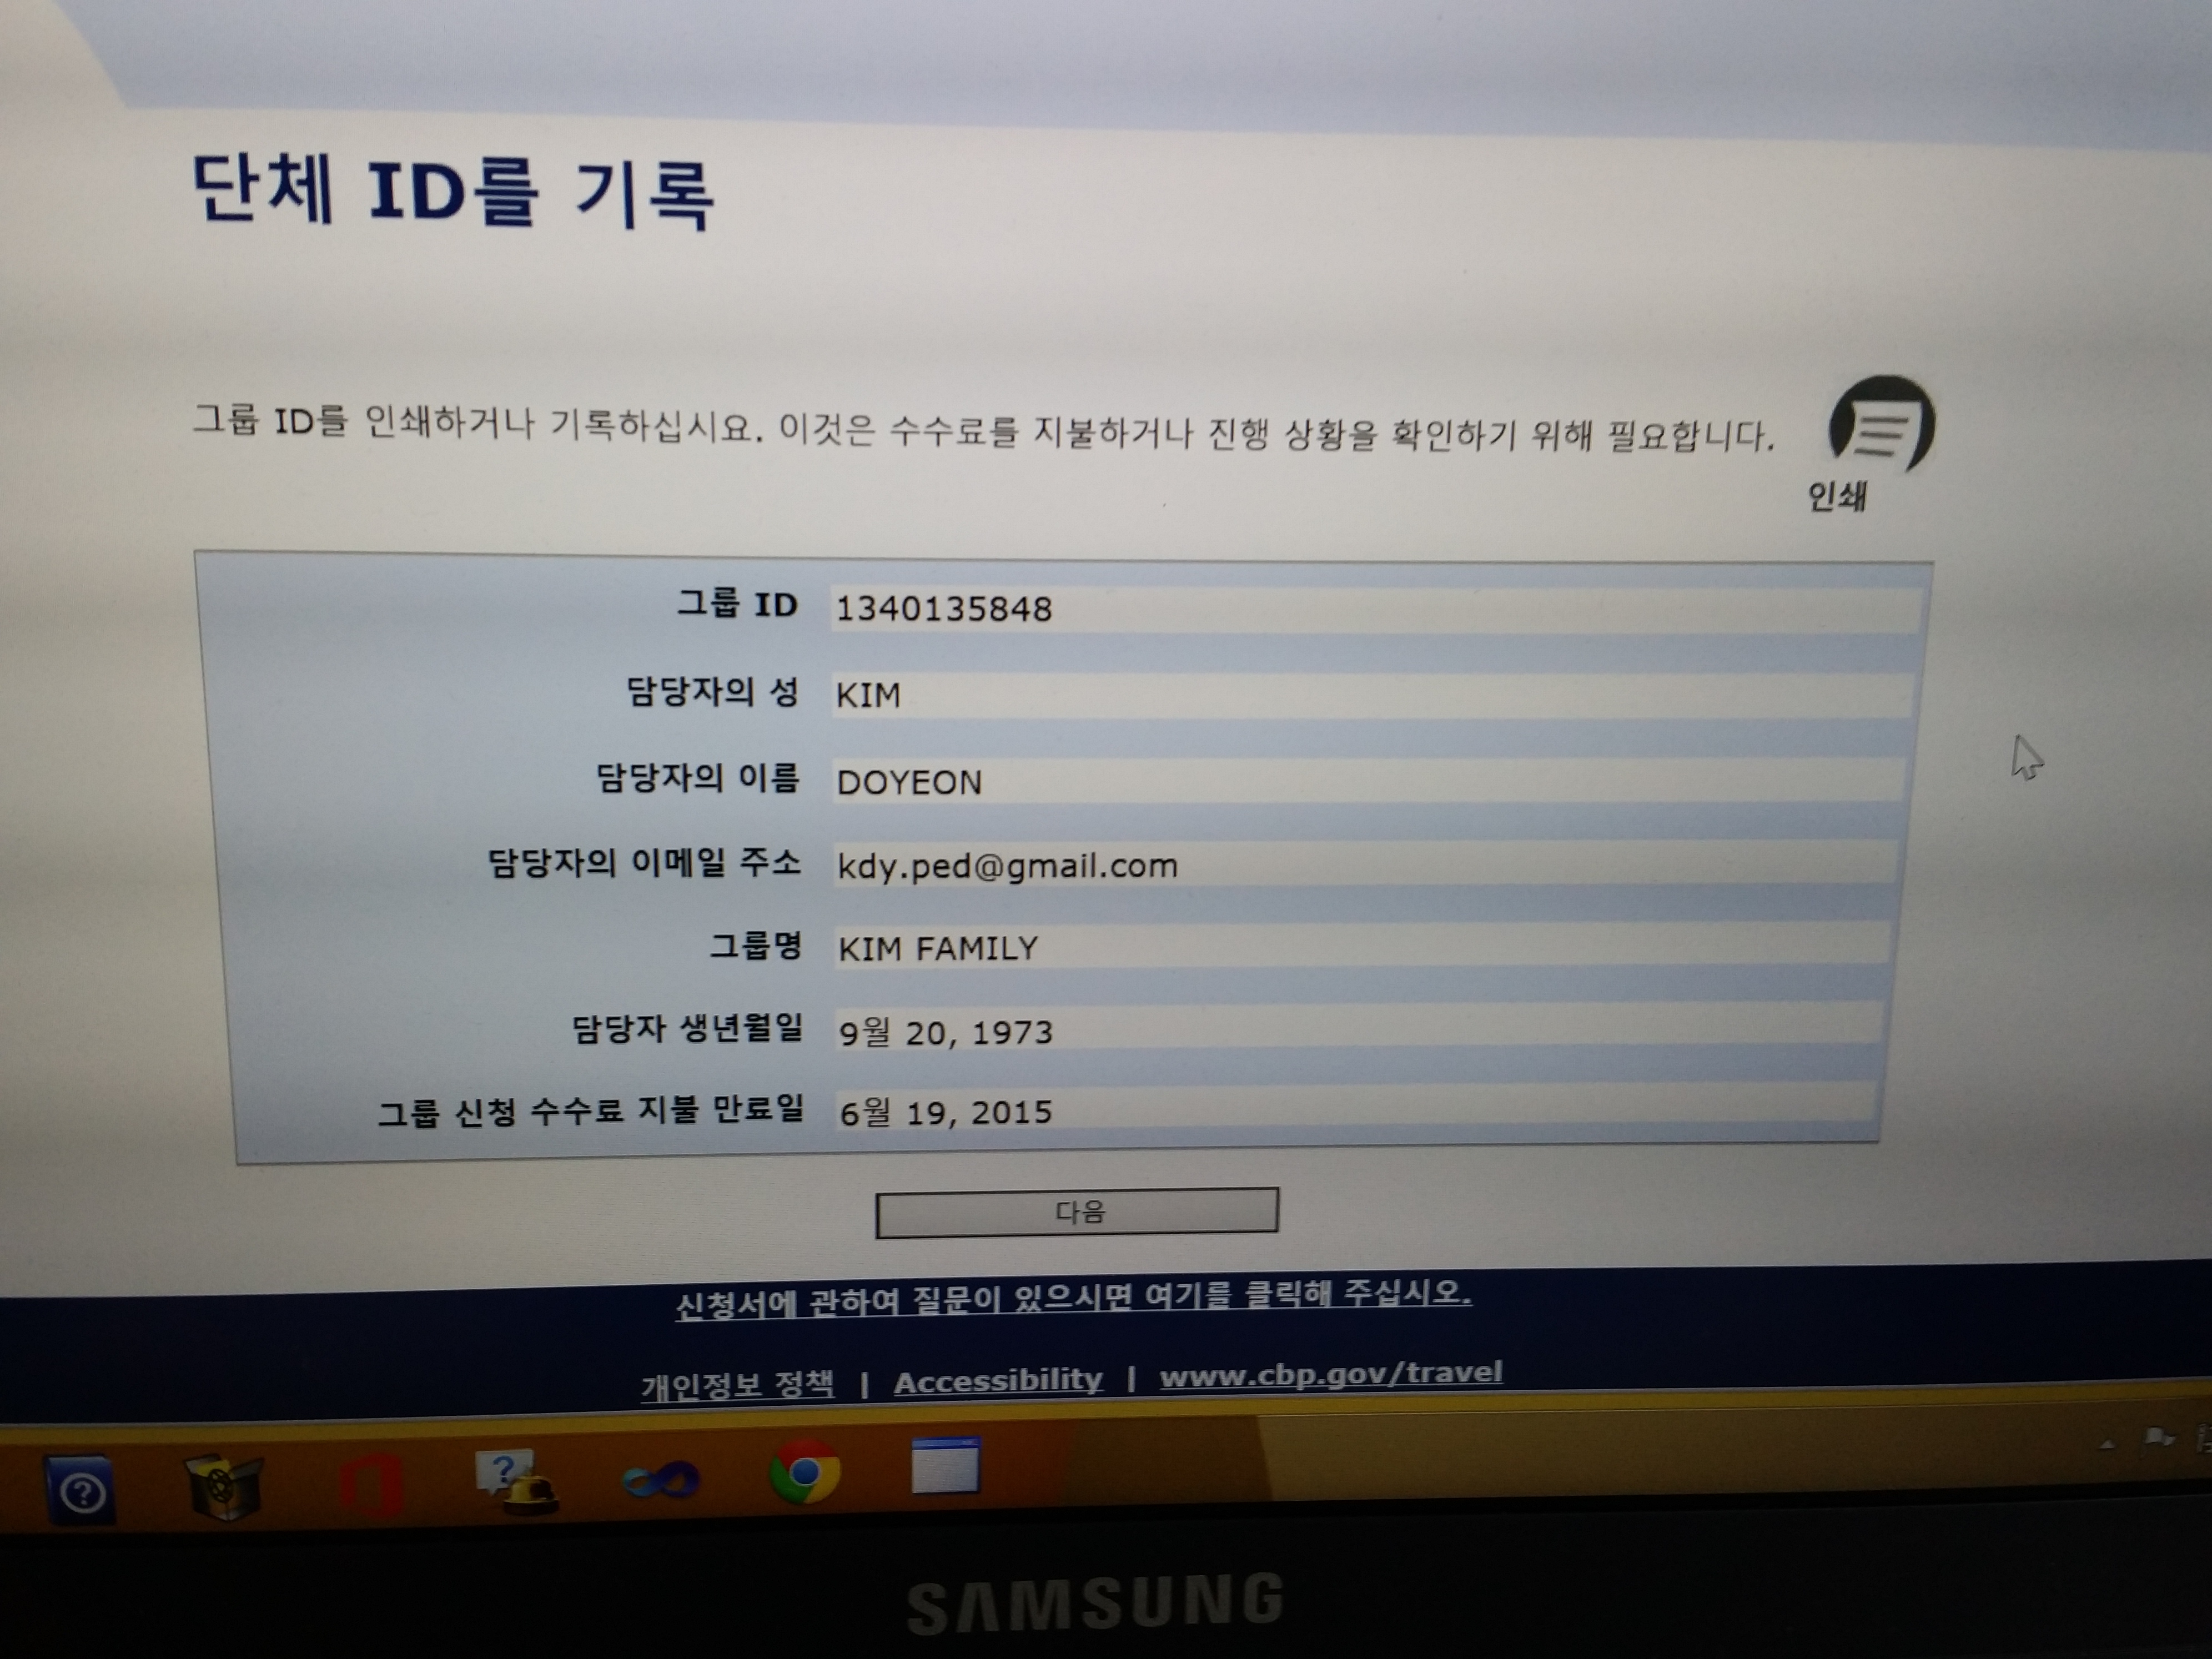Click the payment due date 6월 19, 2015

tap(946, 1112)
